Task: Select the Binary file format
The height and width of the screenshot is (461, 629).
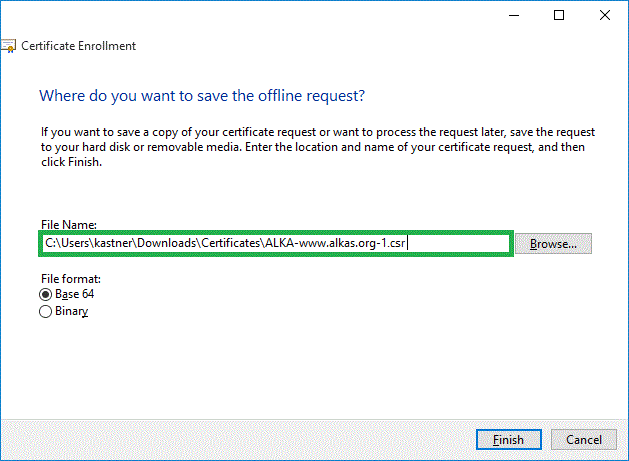Action: coord(45,311)
